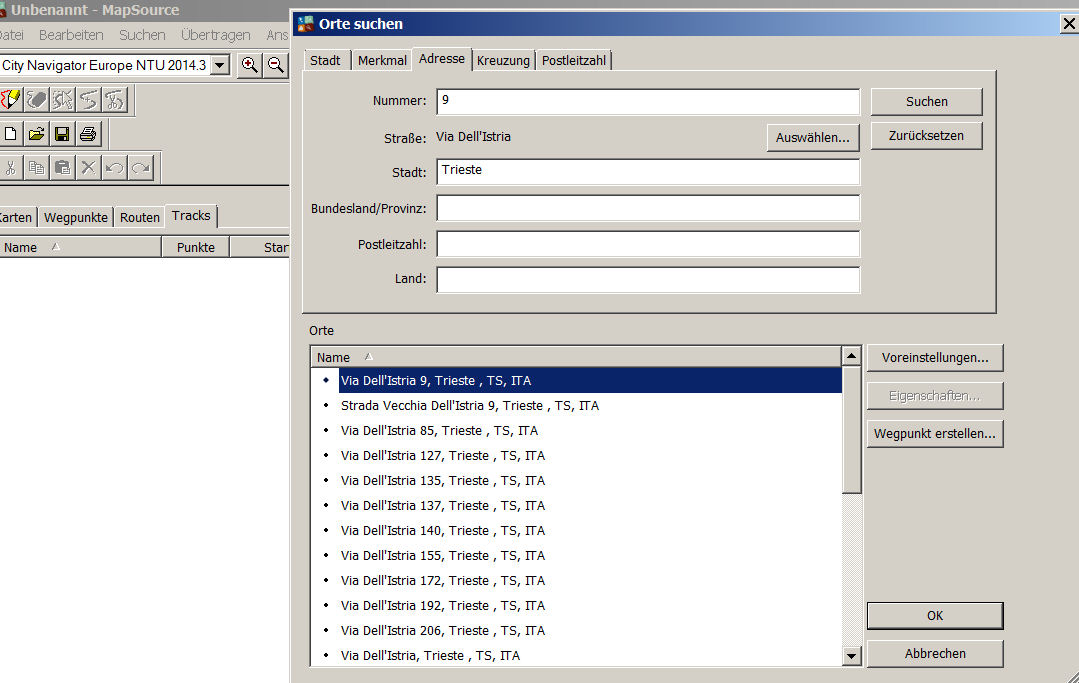Print using the printer icon
This screenshot has height=683, width=1079.
coord(88,134)
